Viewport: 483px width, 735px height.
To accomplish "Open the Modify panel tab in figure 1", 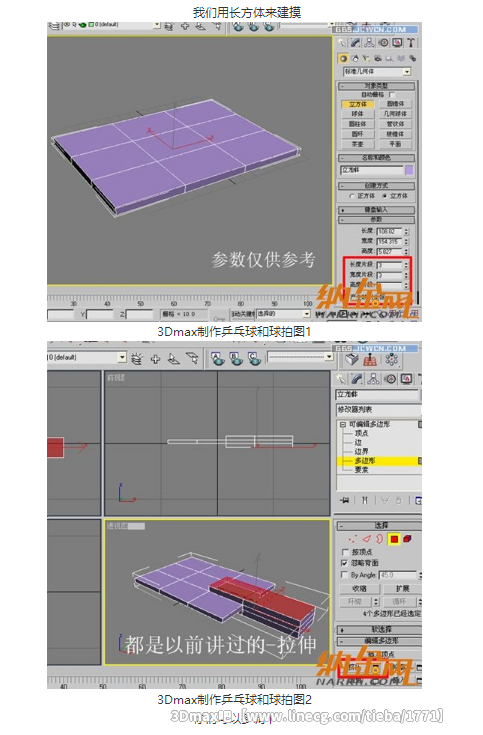I will point(355,43).
